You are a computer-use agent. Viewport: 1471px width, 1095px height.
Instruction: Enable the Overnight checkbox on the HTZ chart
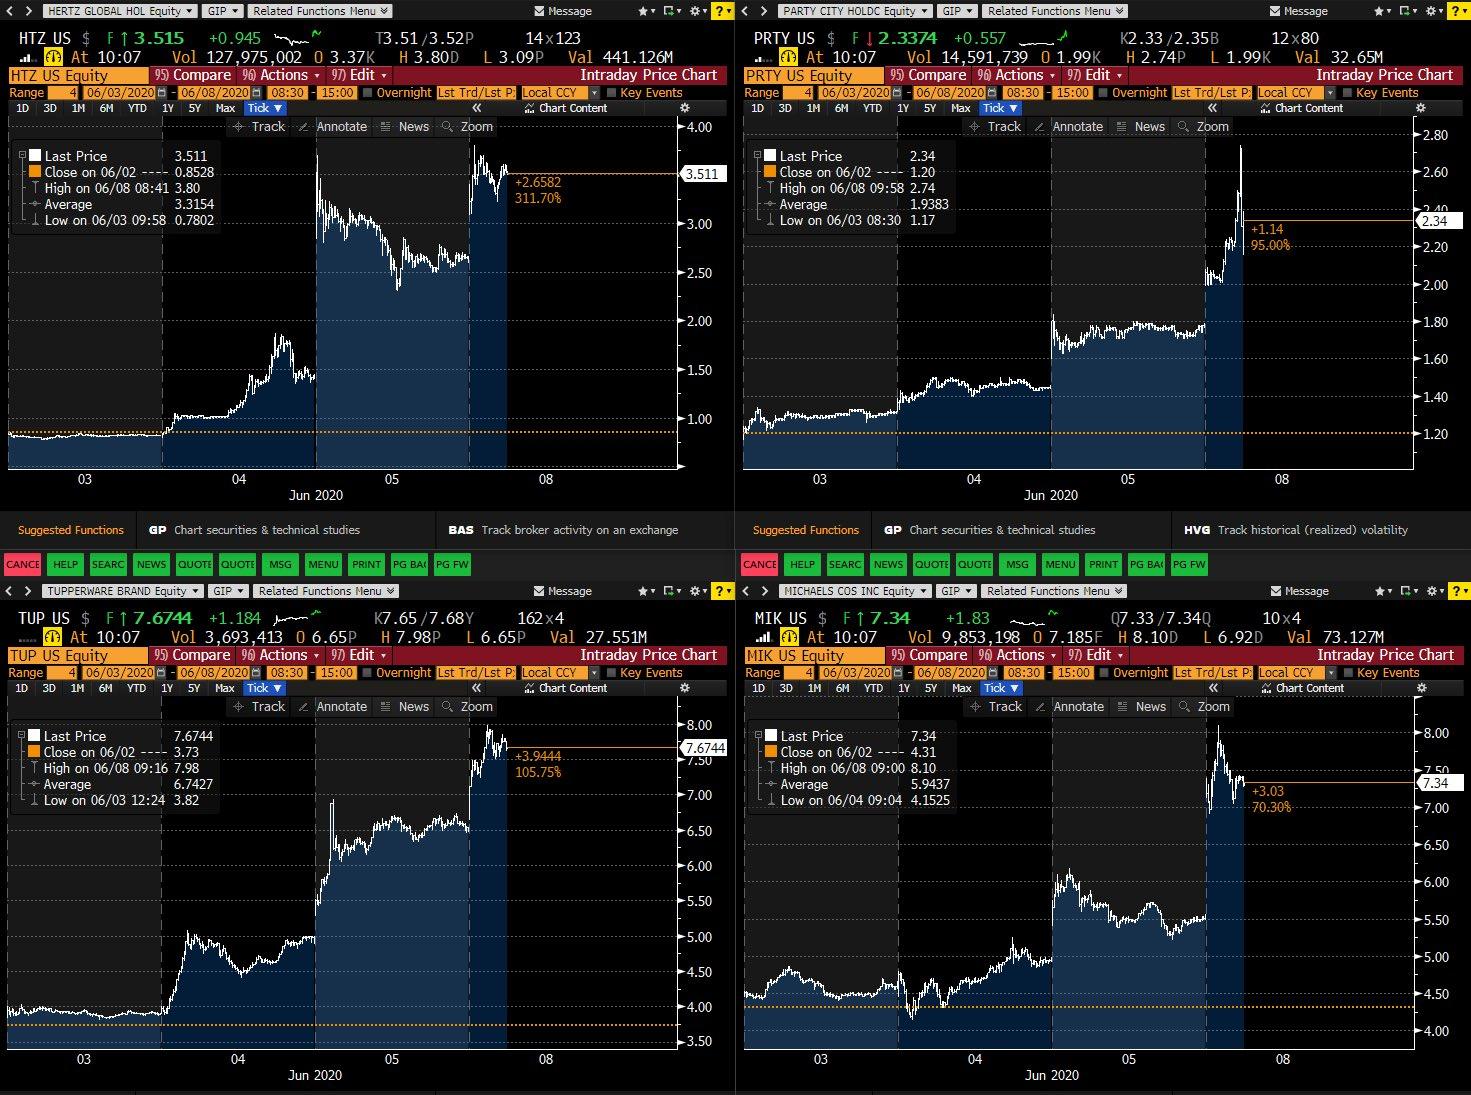[x=368, y=93]
